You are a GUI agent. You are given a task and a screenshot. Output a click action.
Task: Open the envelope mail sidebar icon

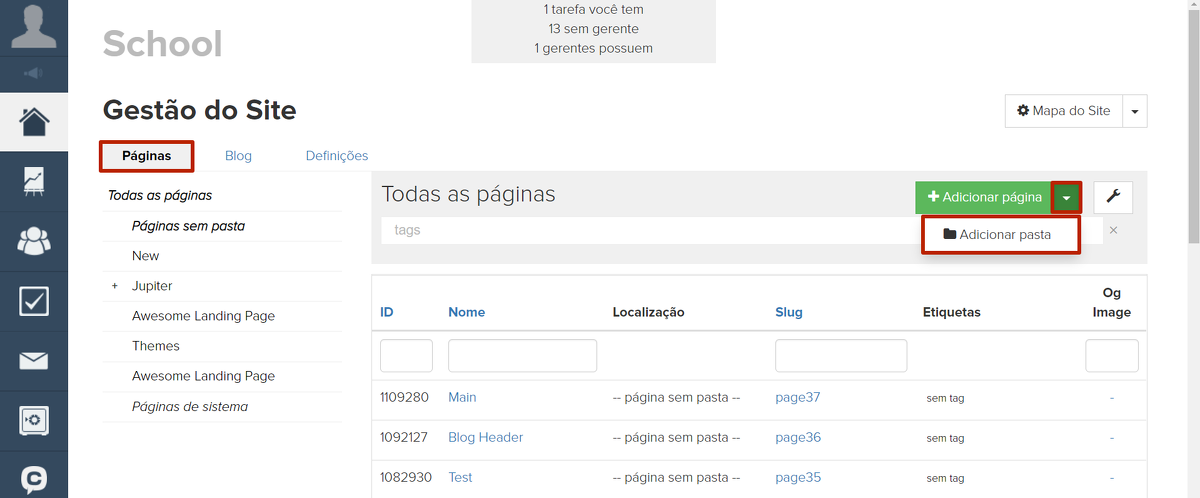point(34,361)
